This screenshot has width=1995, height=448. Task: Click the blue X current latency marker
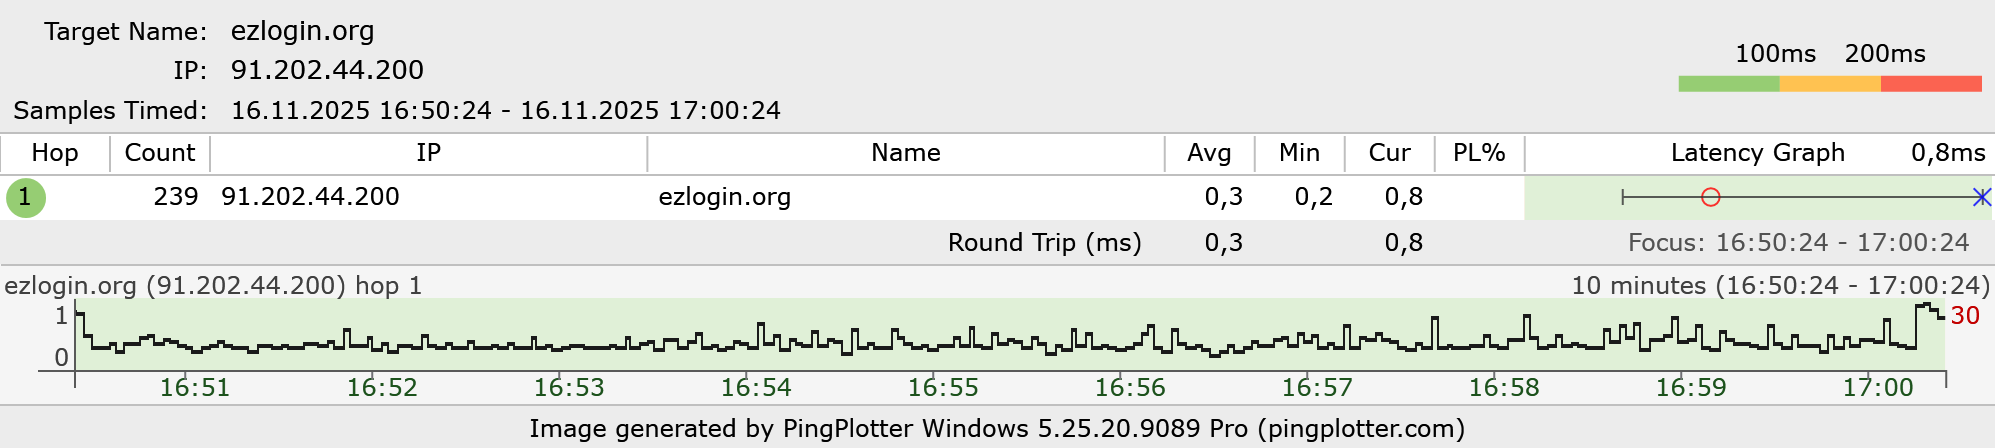(x=1982, y=197)
